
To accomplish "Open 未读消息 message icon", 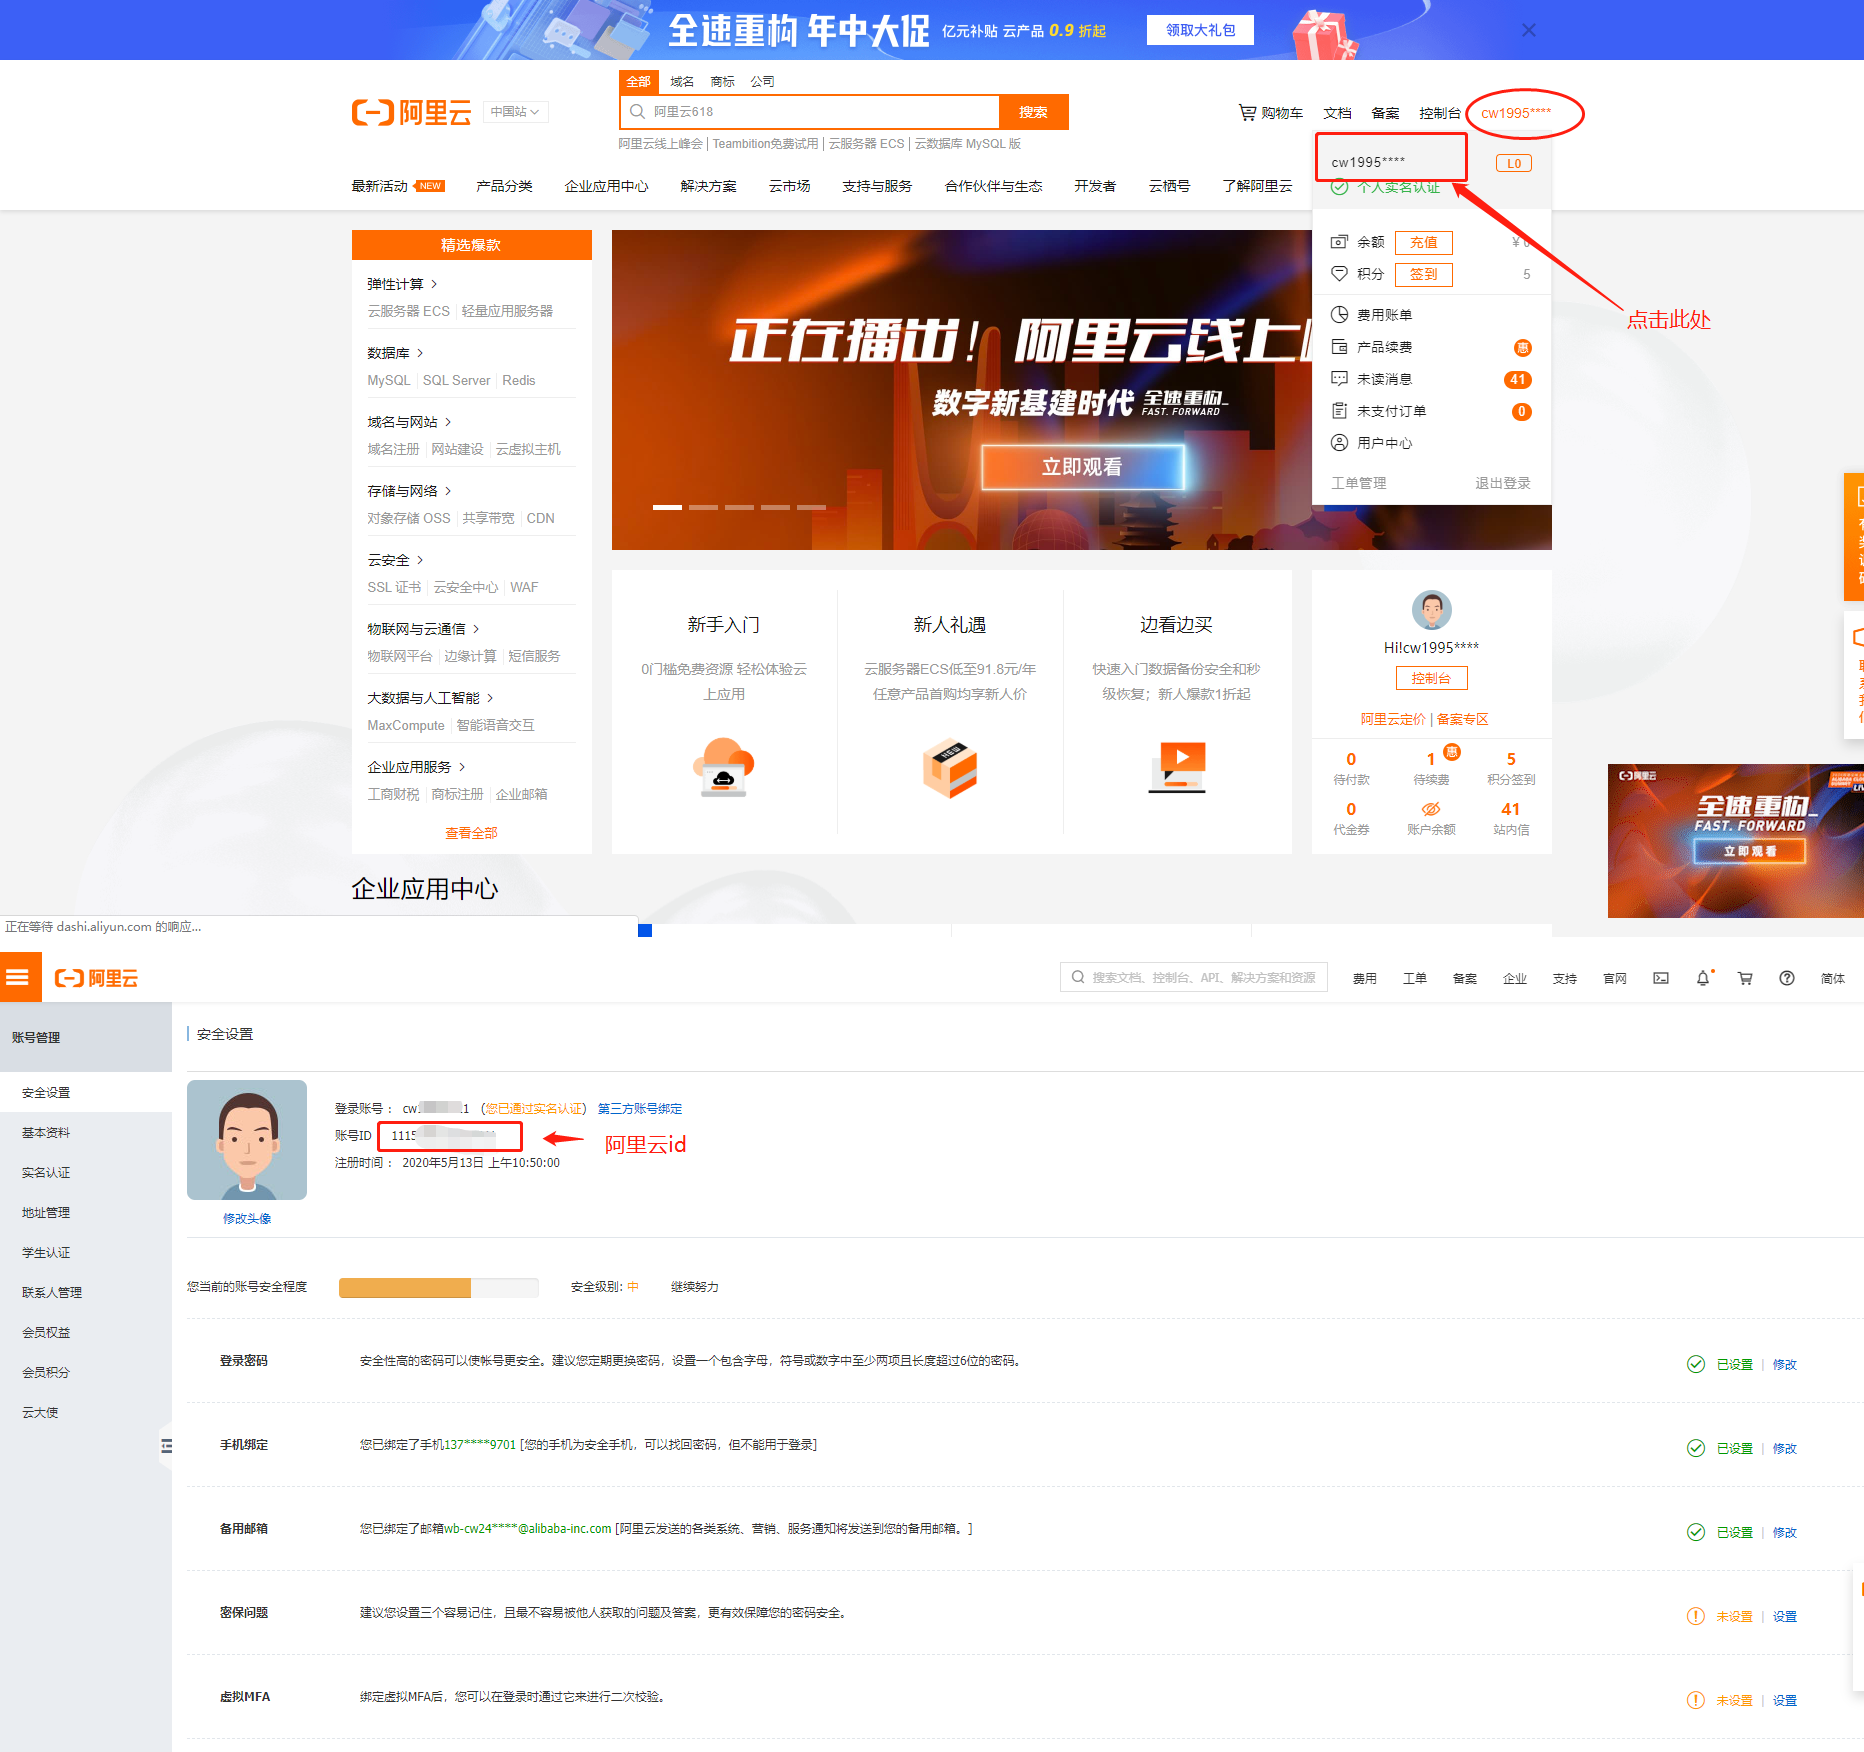I will click(1339, 379).
